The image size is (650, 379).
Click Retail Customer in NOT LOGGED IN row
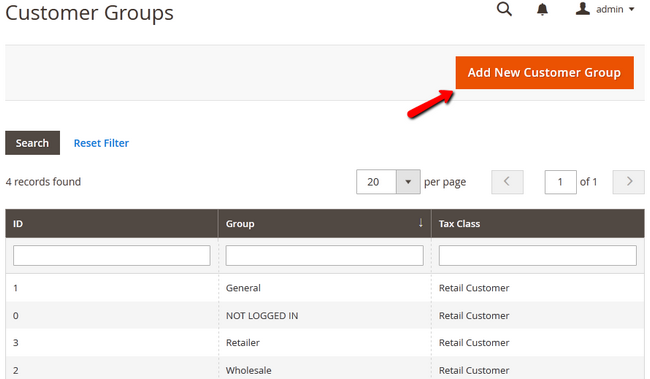(x=474, y=316)
